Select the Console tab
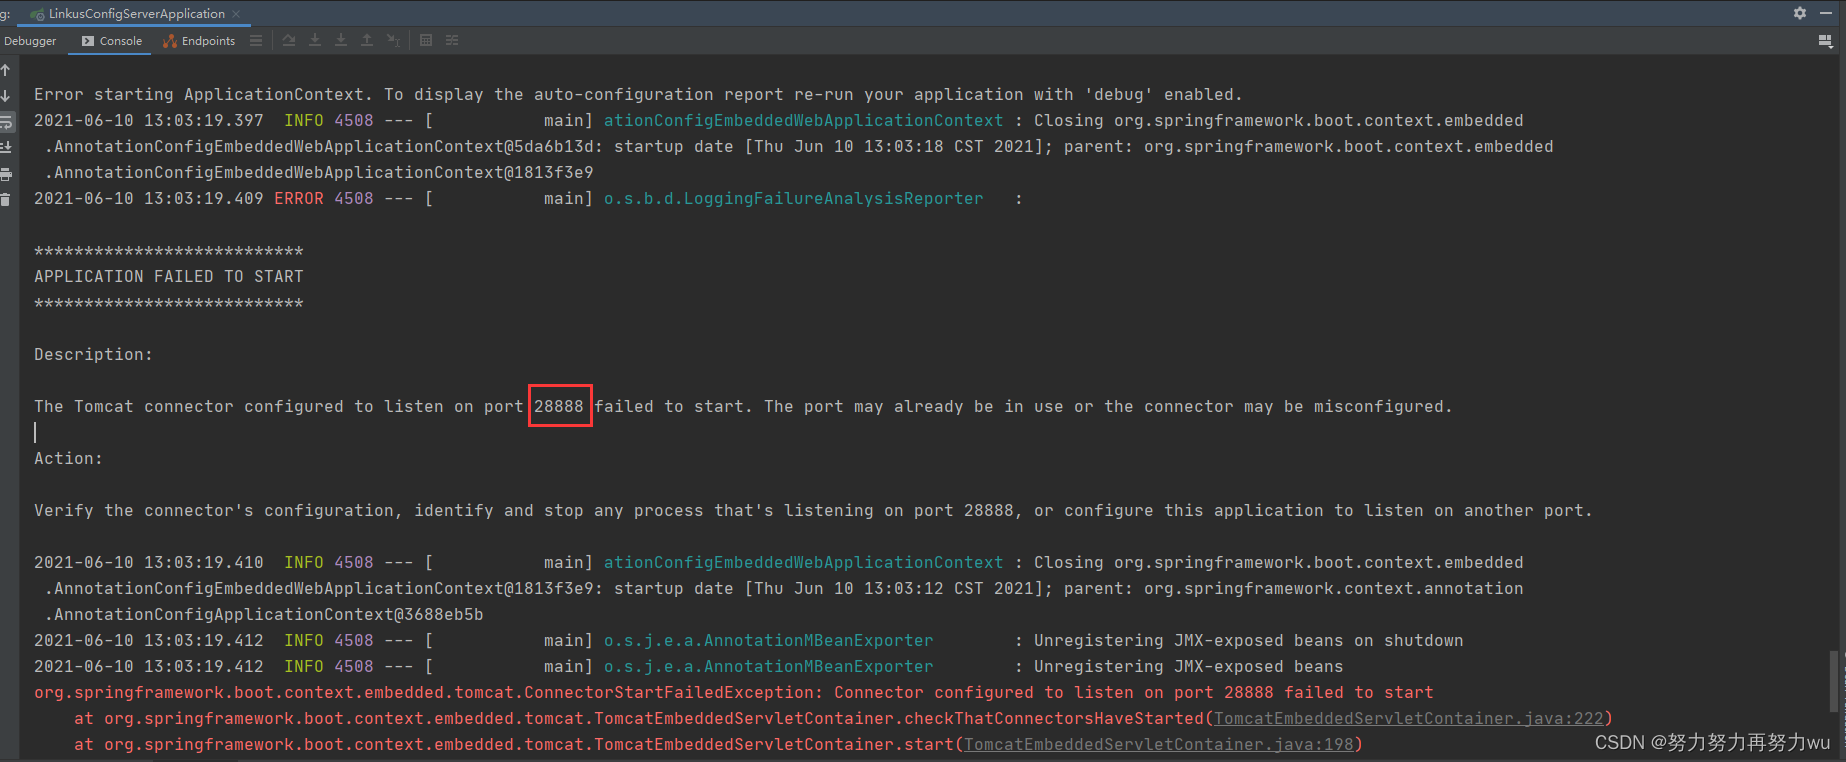The height and width of the screenshot is (762, 1846). point(112,41)
